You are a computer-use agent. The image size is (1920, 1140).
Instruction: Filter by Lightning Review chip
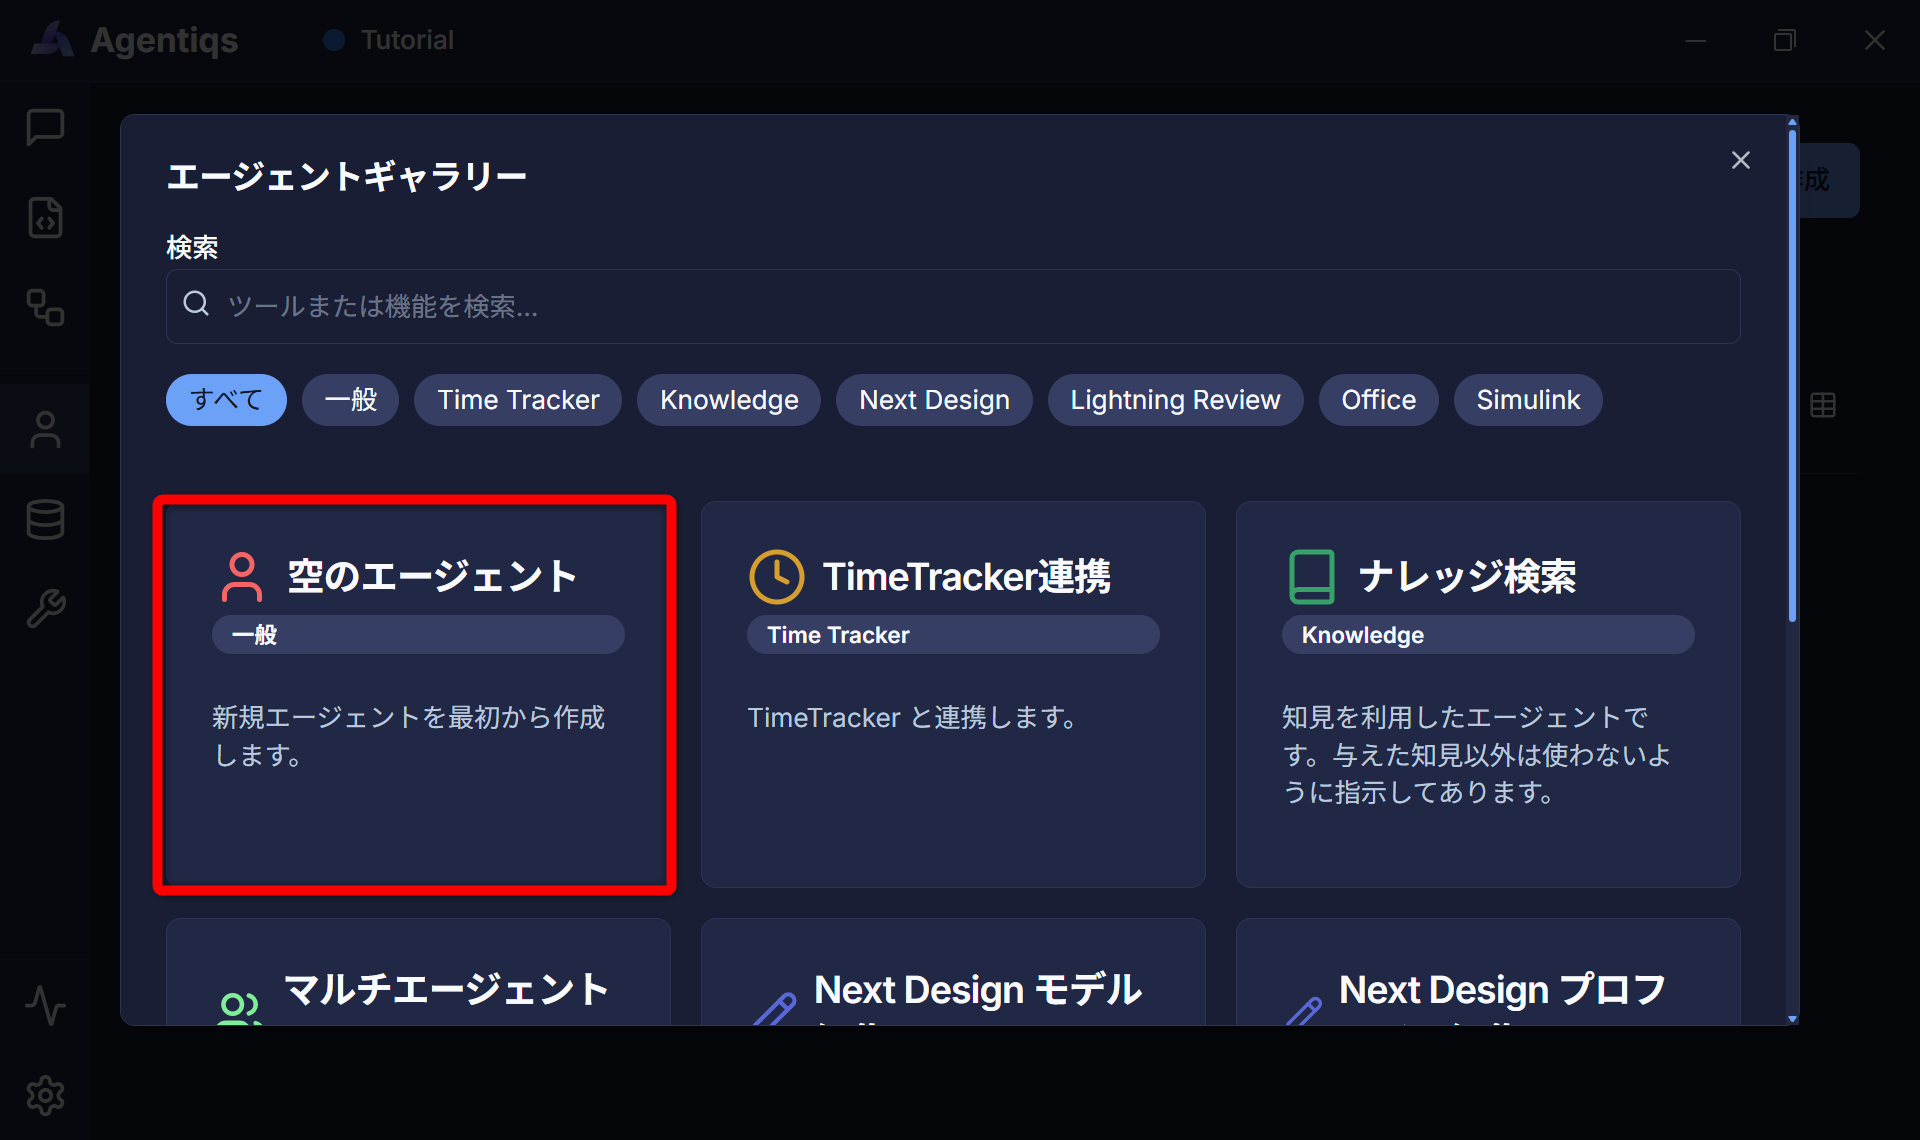tap(1175, 400)
